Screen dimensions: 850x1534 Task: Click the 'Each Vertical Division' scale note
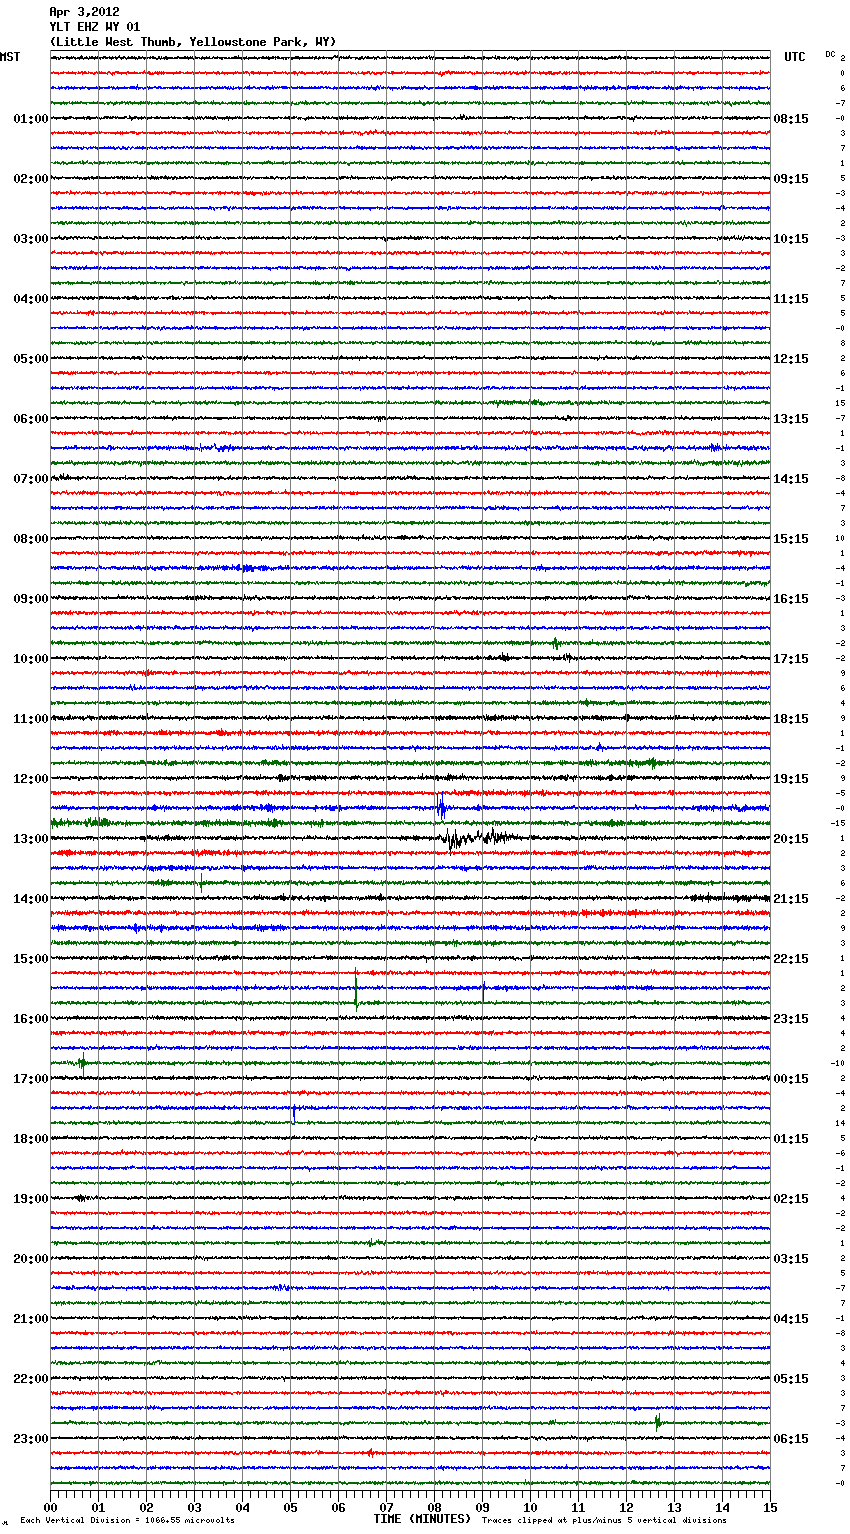click(127, 1520)
